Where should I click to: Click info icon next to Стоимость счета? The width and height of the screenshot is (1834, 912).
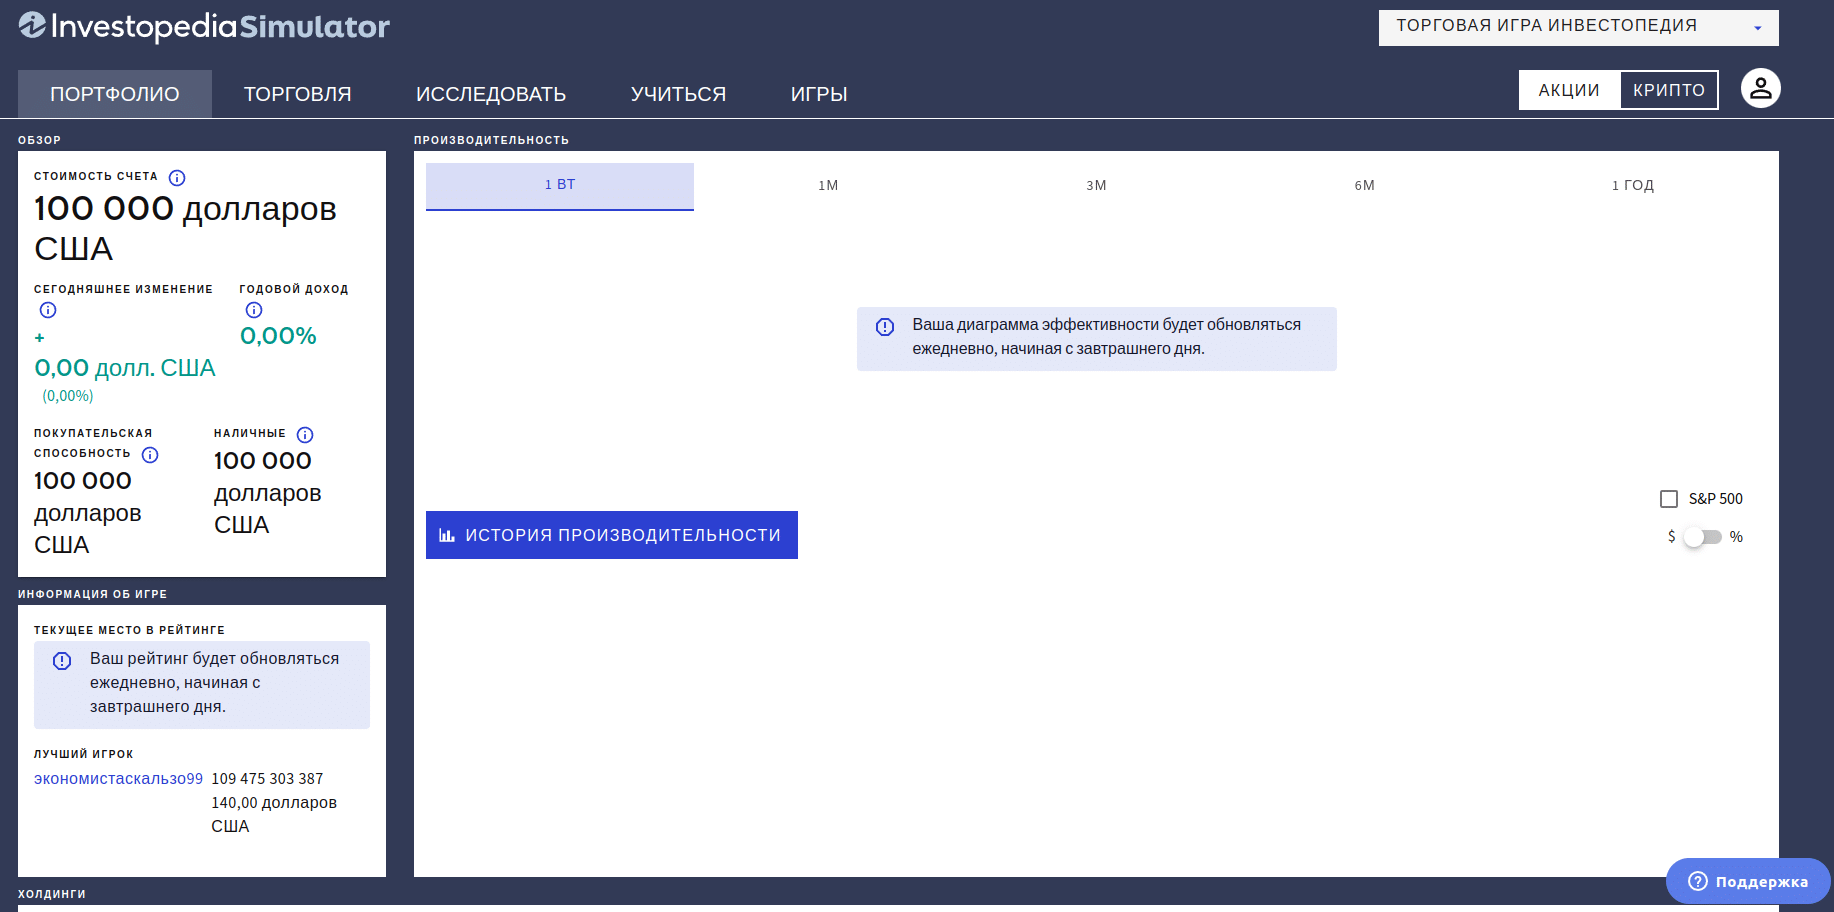[177, 178]
